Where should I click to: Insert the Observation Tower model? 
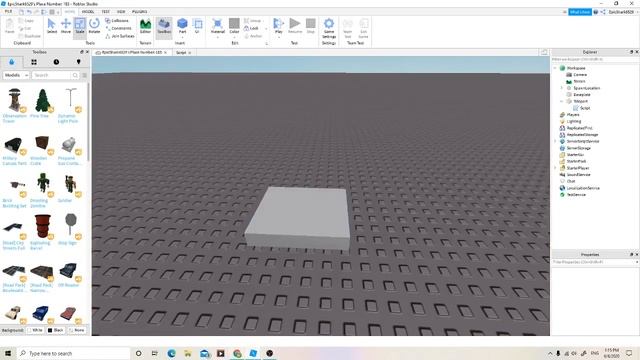pyautogui.click(x=14, y=105)
